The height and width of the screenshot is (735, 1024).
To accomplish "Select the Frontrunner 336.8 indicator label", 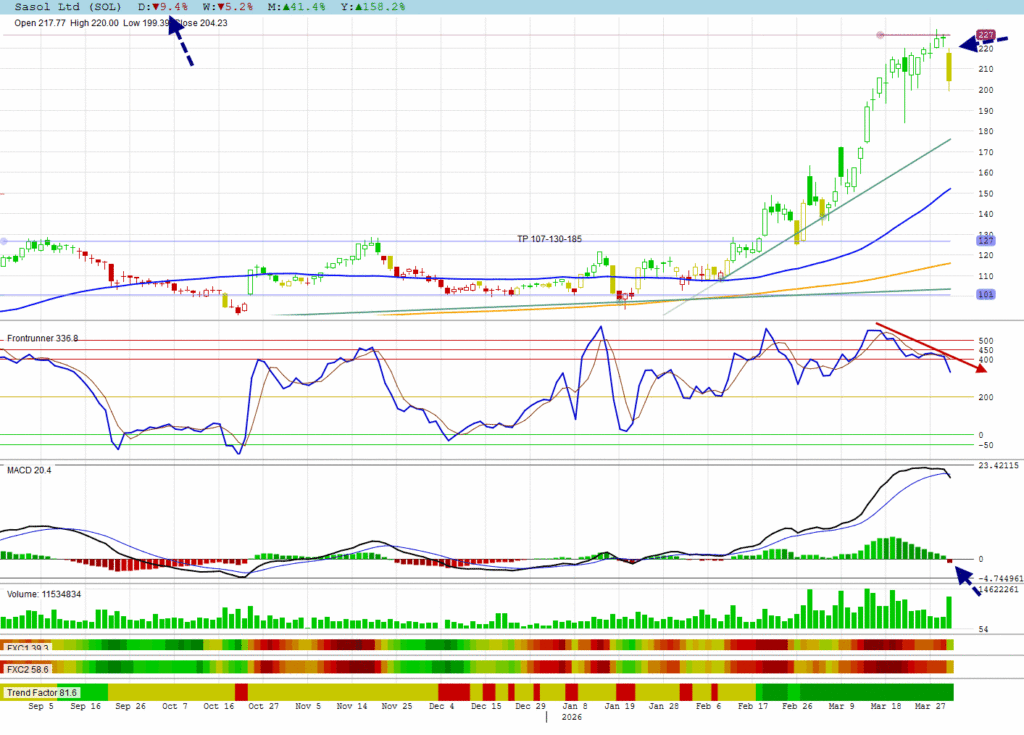I will [42, 339].
